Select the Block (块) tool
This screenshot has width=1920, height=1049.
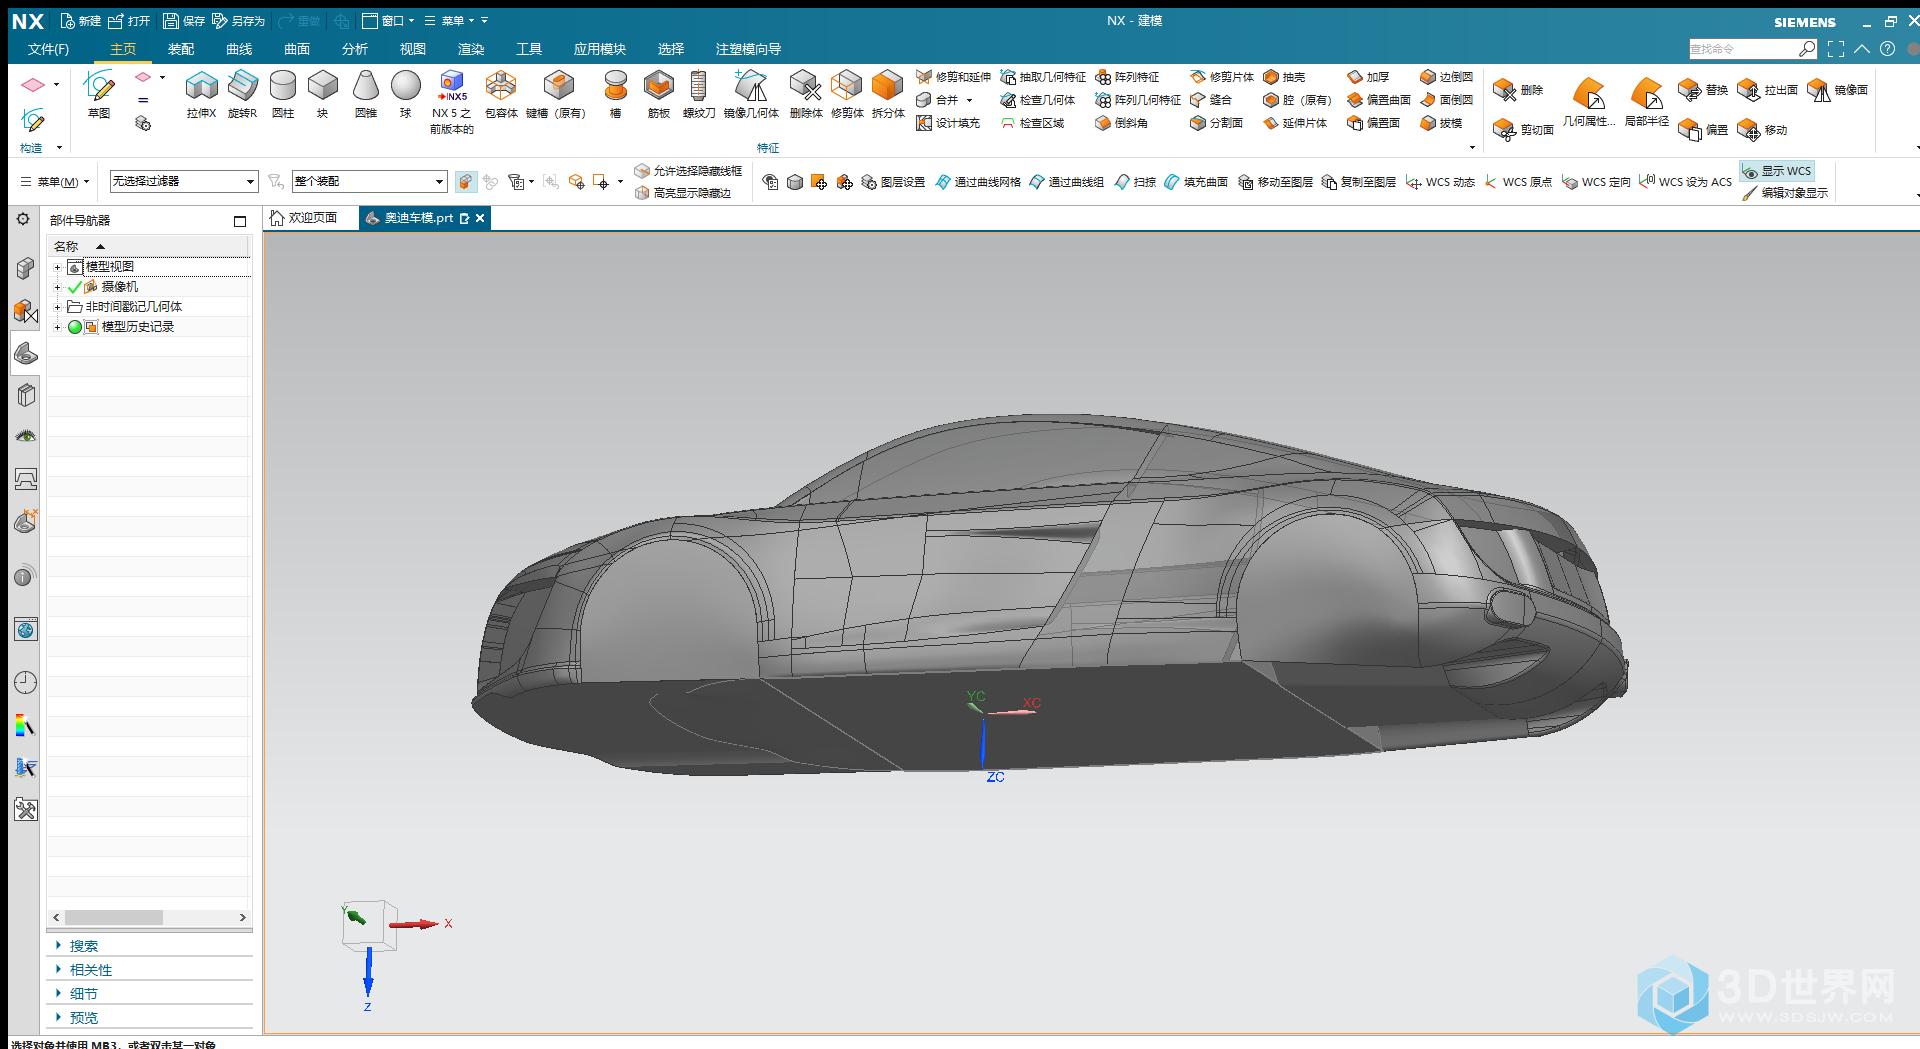pyautogui.click(x=322, y=93)
